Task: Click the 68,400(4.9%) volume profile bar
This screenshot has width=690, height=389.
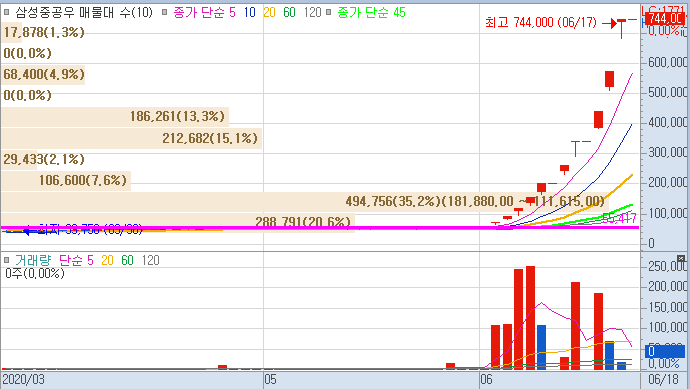Action: tap(43, 74)
